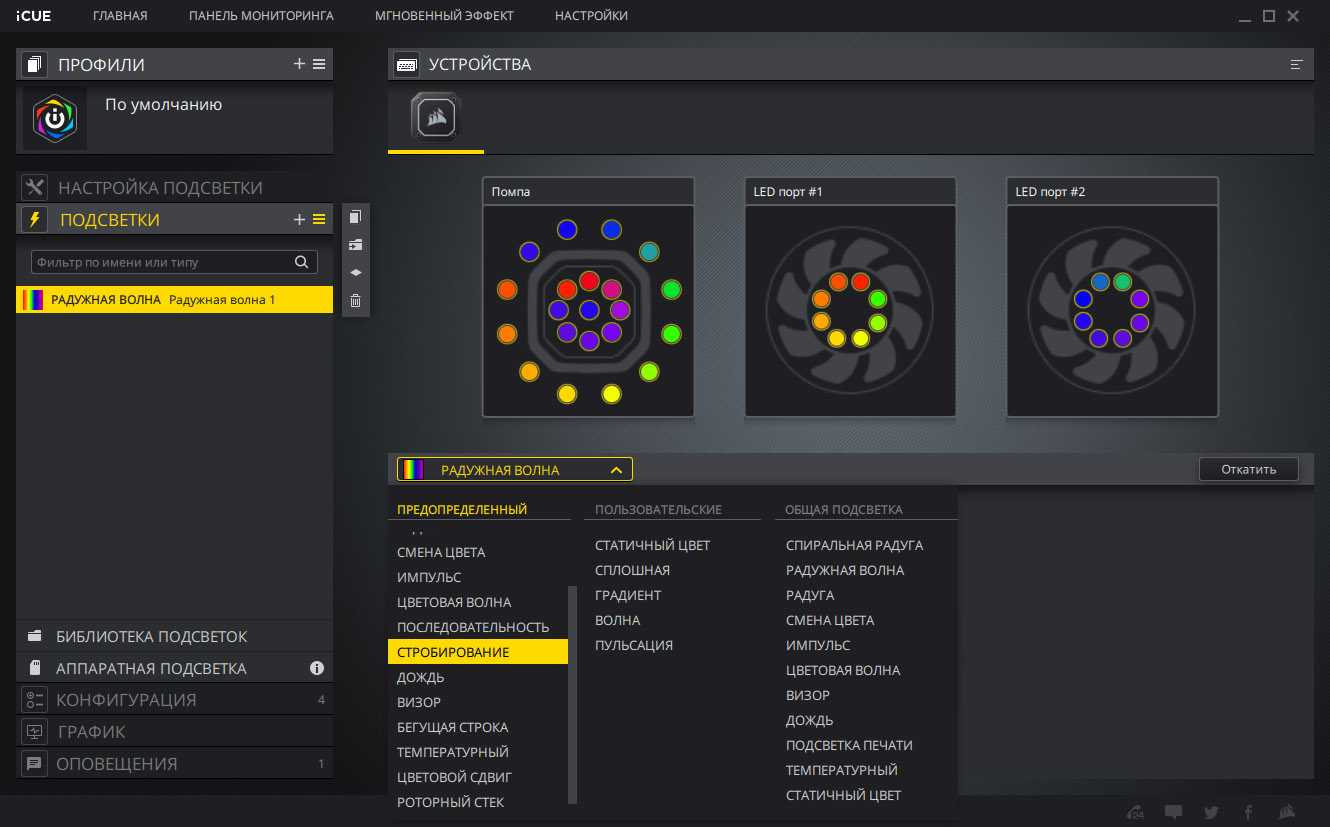Click the copy icon in lighting toolbar
This screenshot has width=1330, height=827.
click(x=355, y=217)
